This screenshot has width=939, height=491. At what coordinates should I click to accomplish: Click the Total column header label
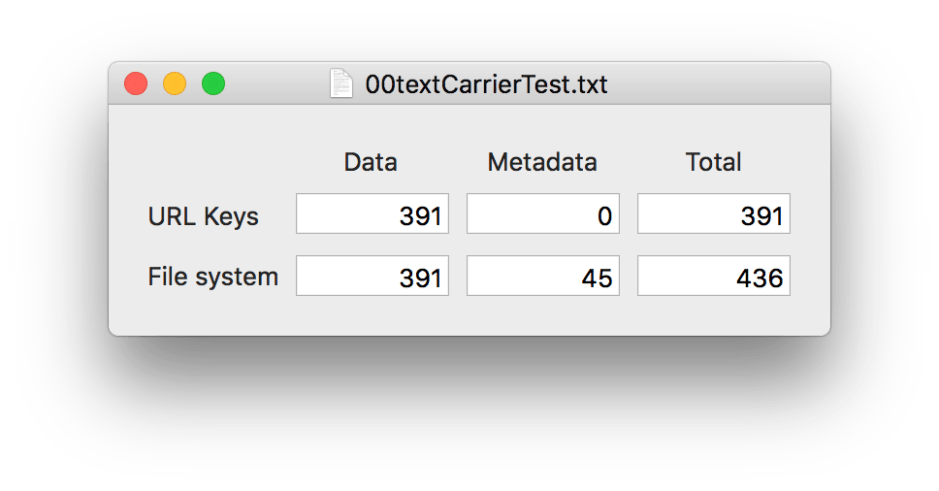coord(713,162)
